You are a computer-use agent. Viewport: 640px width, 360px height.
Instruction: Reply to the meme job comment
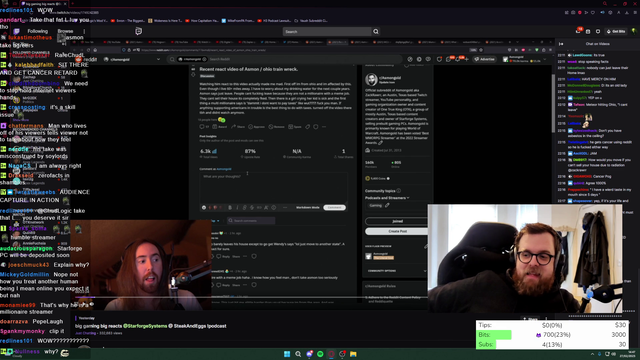223,285
